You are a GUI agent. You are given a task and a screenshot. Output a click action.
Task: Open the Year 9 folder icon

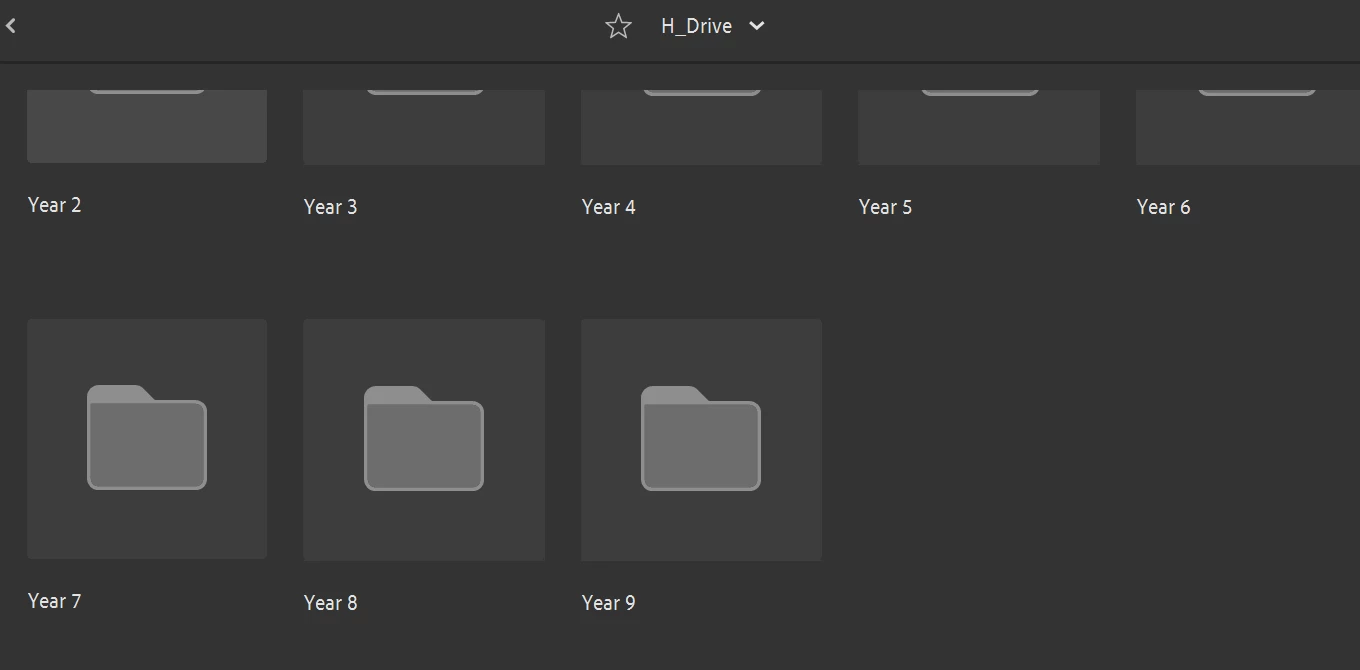point(701,439)
